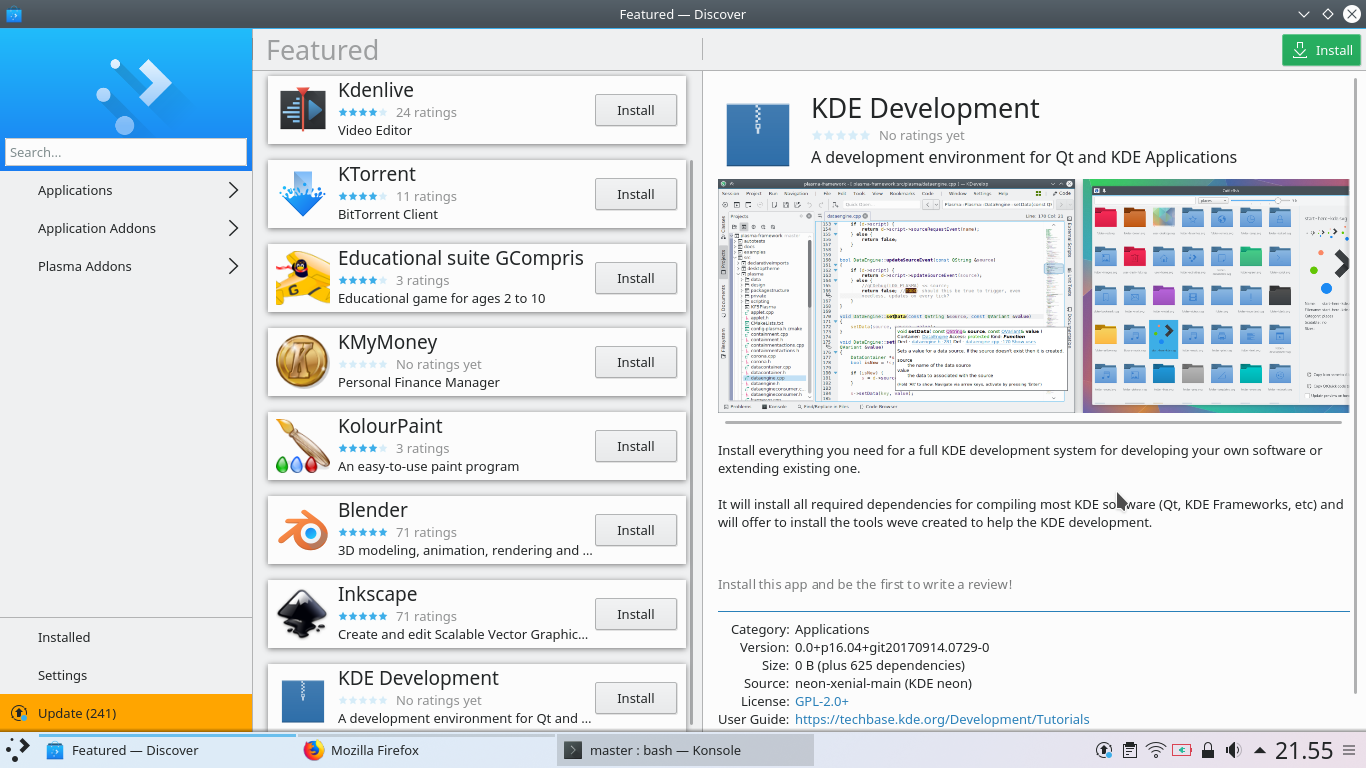Click the Wi-Fi network tray icon

click(1156, 749)
